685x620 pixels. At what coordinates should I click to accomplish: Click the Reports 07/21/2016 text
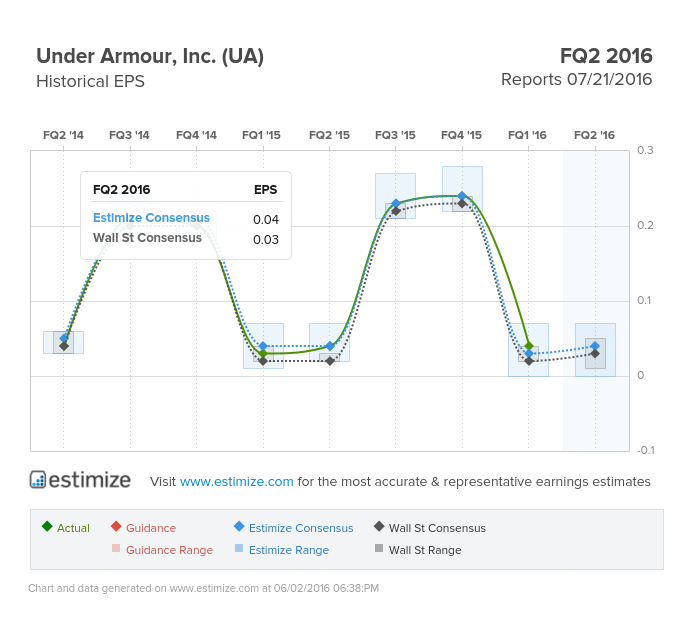[x=576, y=80]
